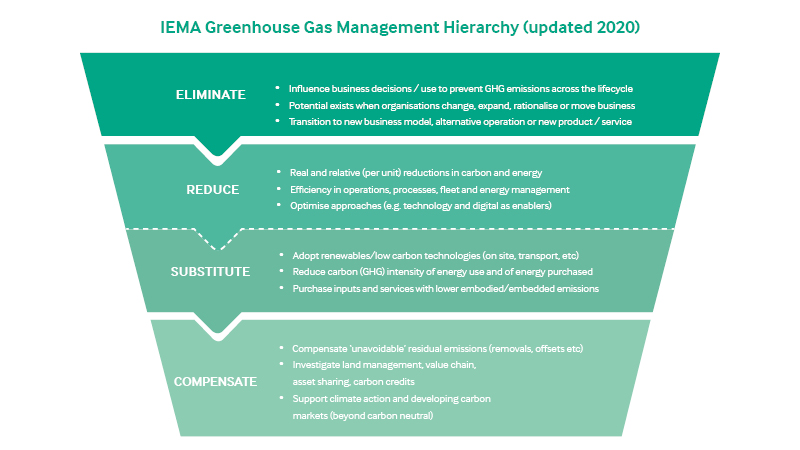The width and height of the screenshot is (800, 450).
Task: Click 'Real and relative (per unit) reductions' line
Action: [x=416, y=173]
